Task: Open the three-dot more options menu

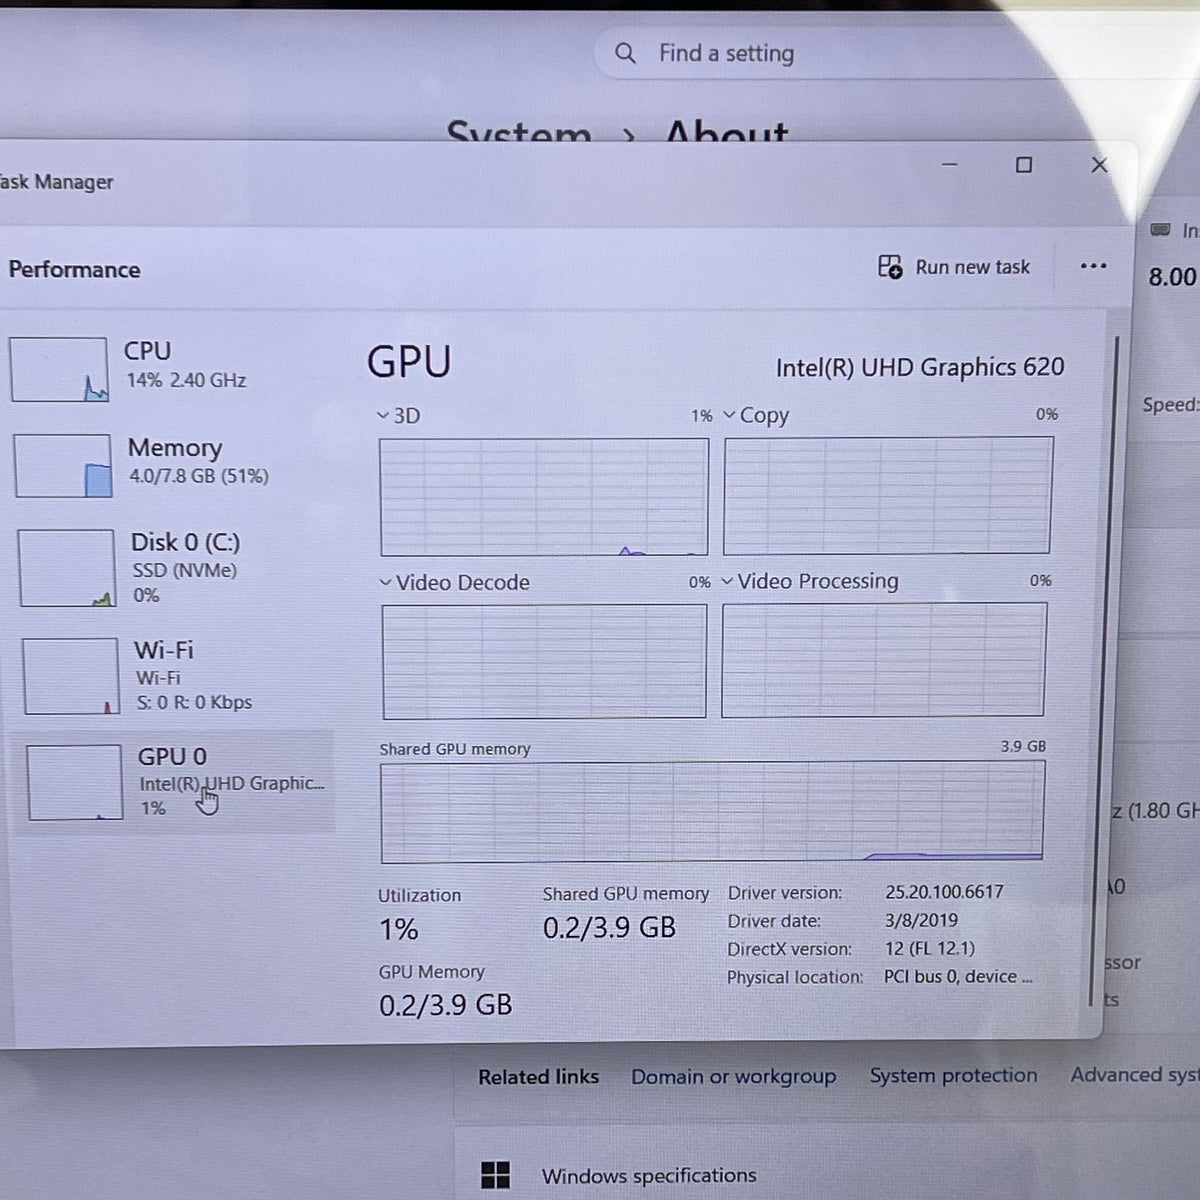Action: [x=1093, y=266]
